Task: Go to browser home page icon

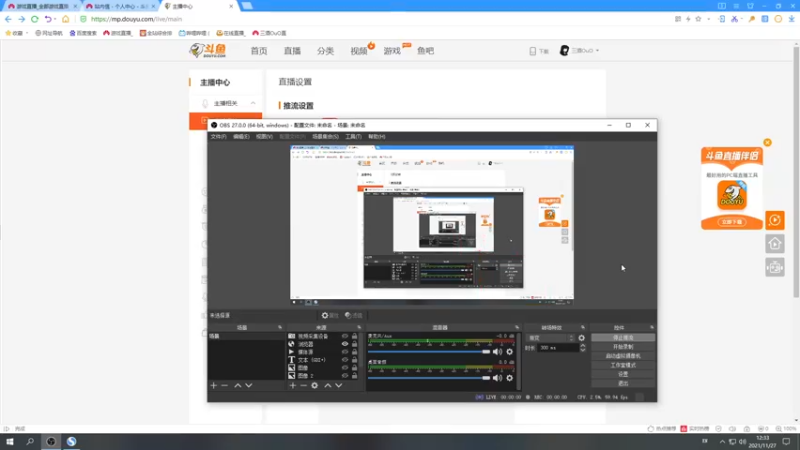Action: (x=65, y=19)
